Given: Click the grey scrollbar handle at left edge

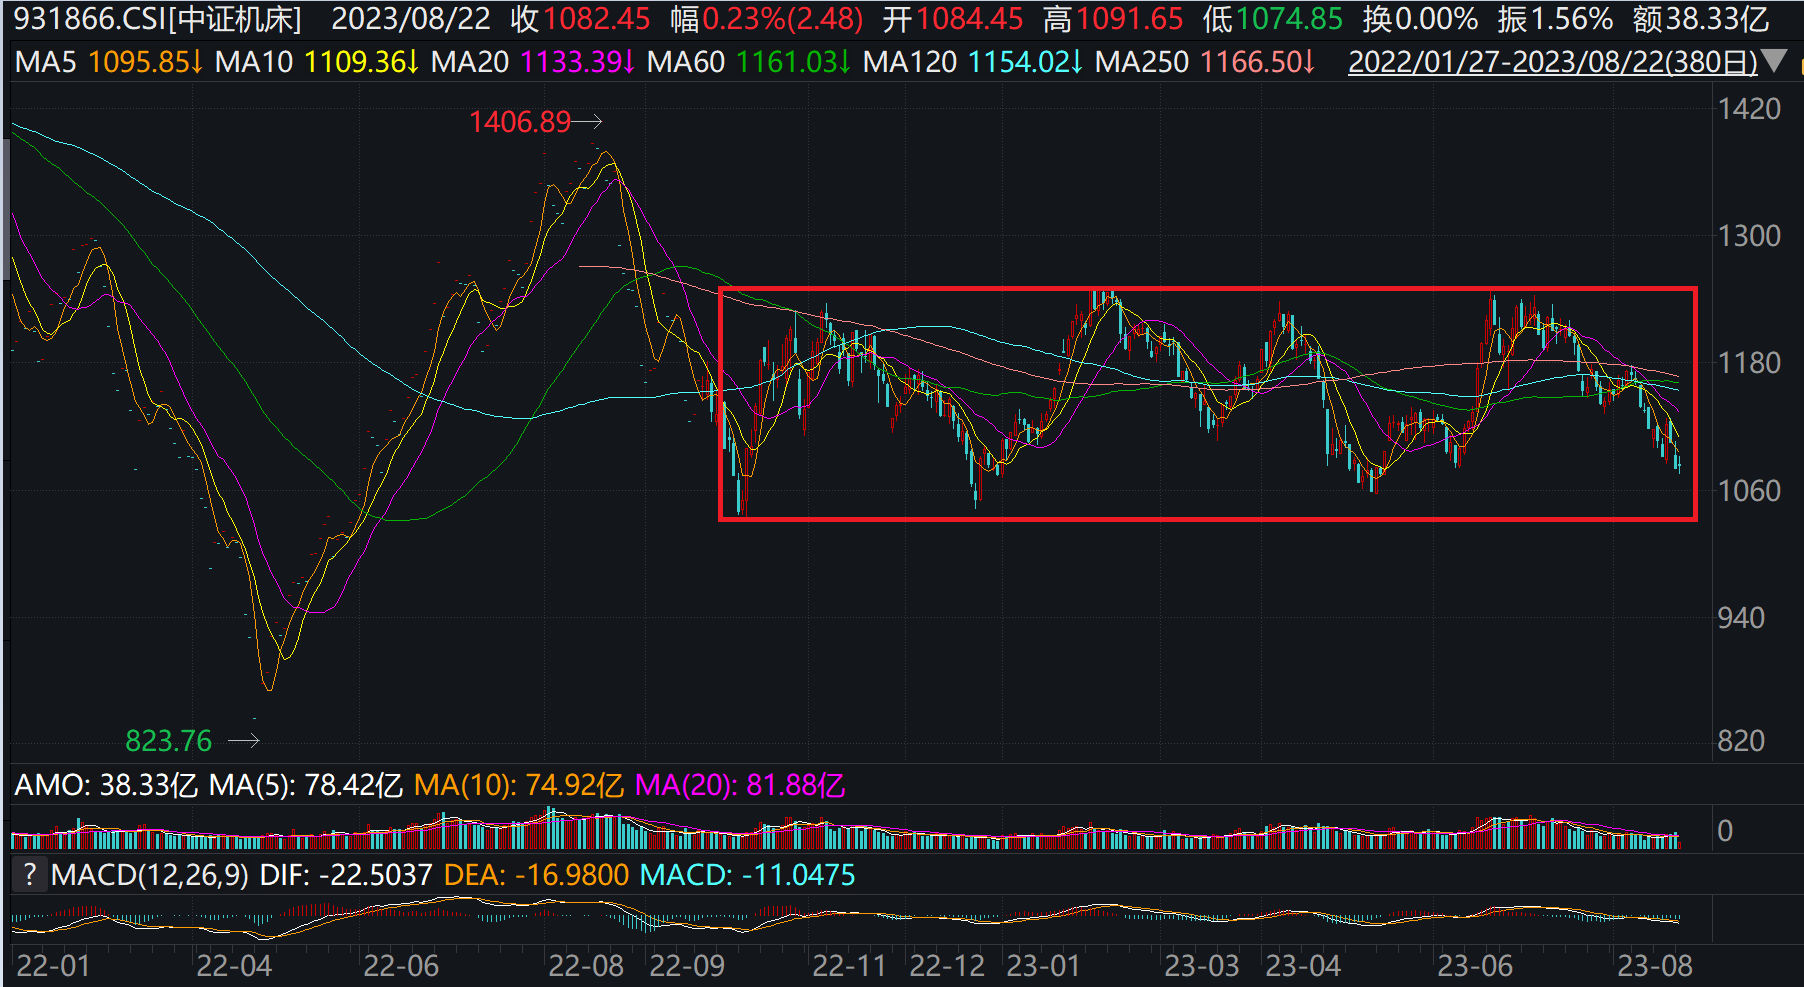Looking at the screenshot, I should (x=7, y=210).
